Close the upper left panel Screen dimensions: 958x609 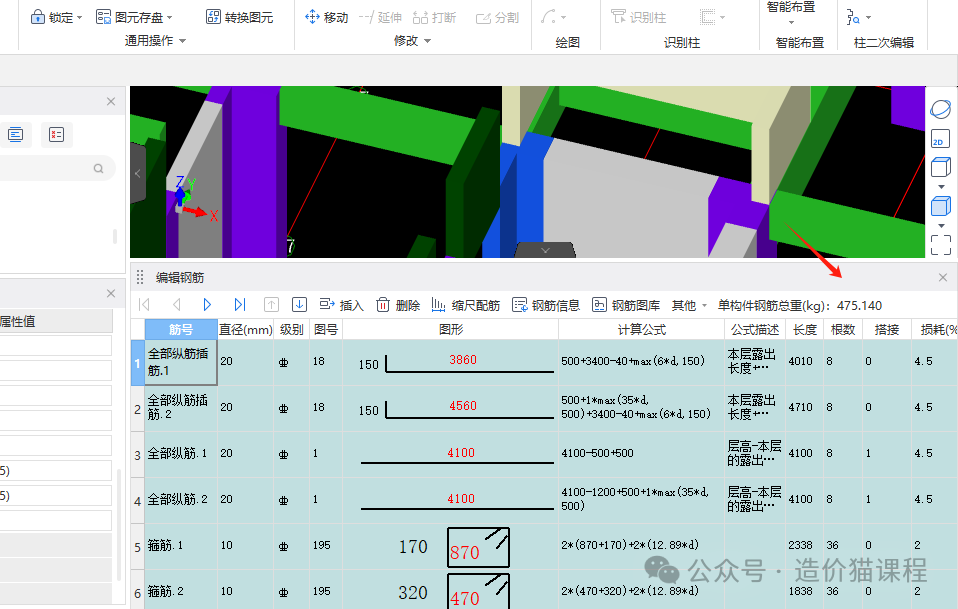(x=111, y=101)
